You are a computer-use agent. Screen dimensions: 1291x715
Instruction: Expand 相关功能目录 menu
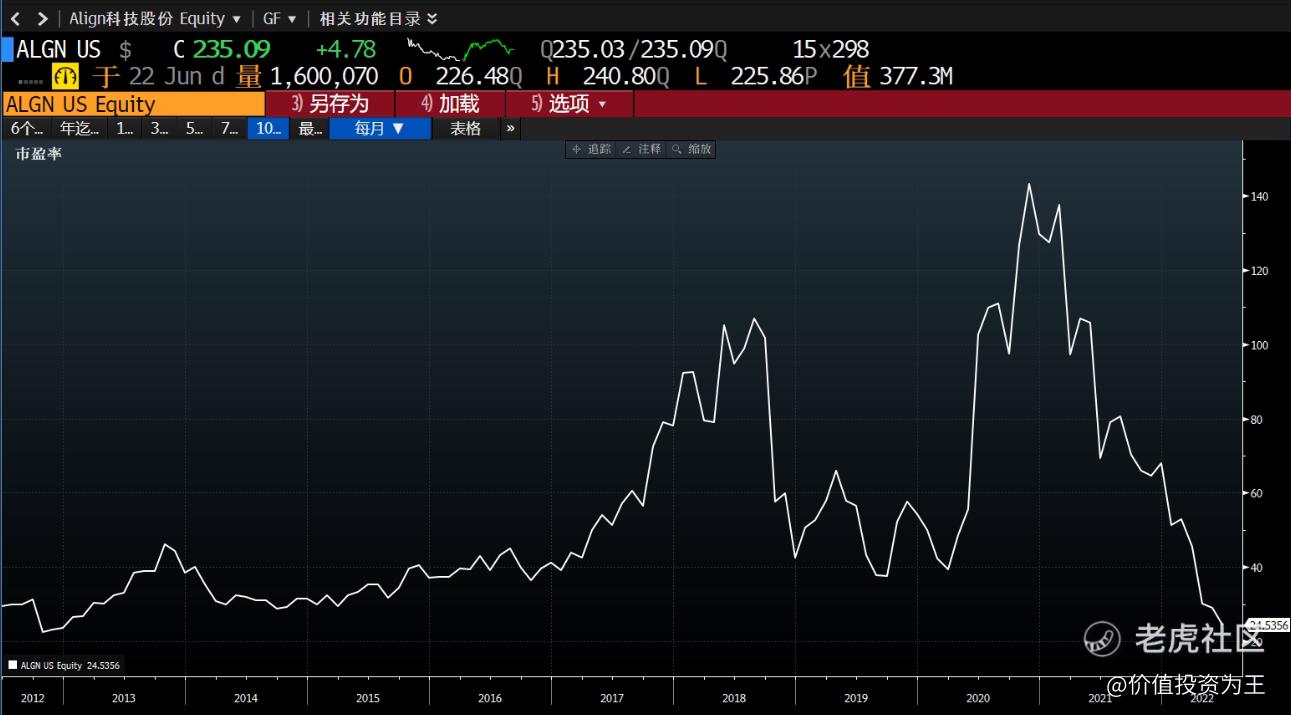point(378,18)
